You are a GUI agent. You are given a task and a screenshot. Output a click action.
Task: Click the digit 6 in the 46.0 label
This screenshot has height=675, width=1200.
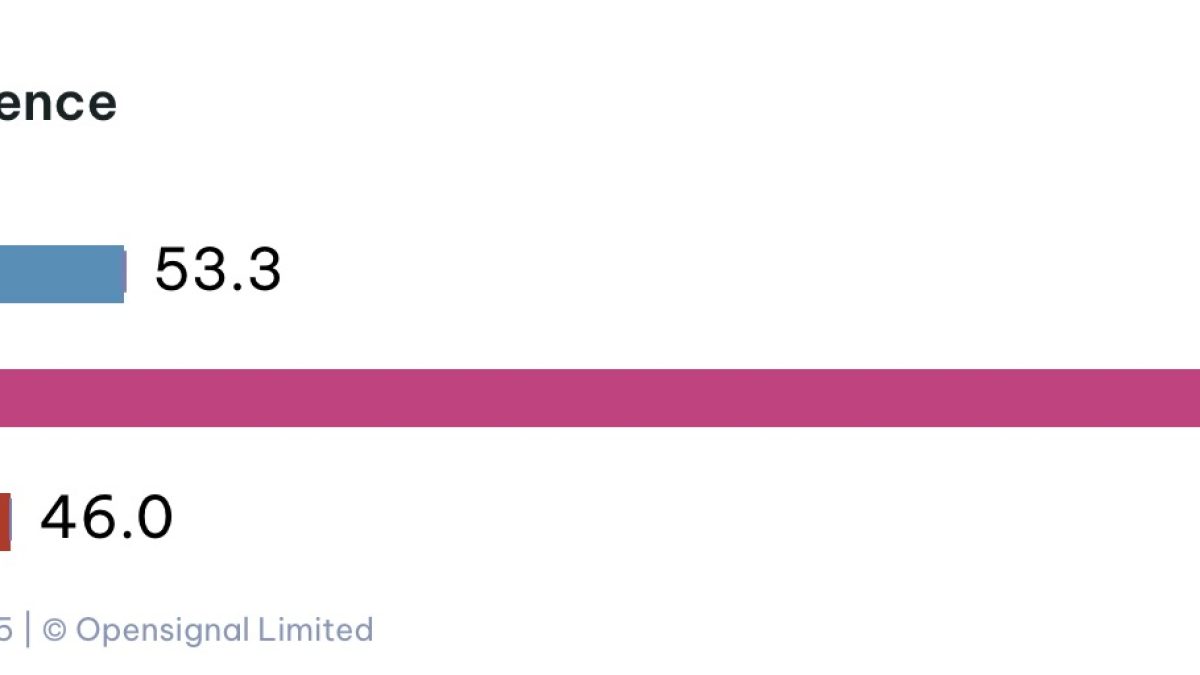coord(99,518)
